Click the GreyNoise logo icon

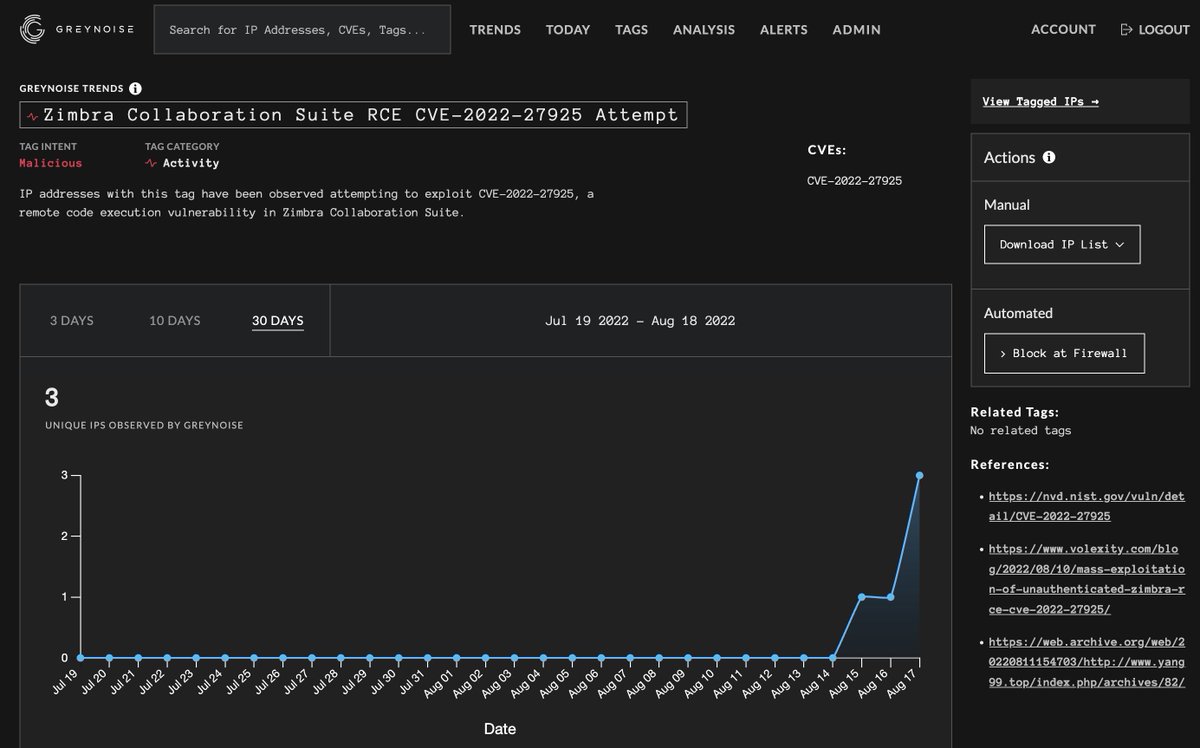pyautogui.click(x=33, y=29)
